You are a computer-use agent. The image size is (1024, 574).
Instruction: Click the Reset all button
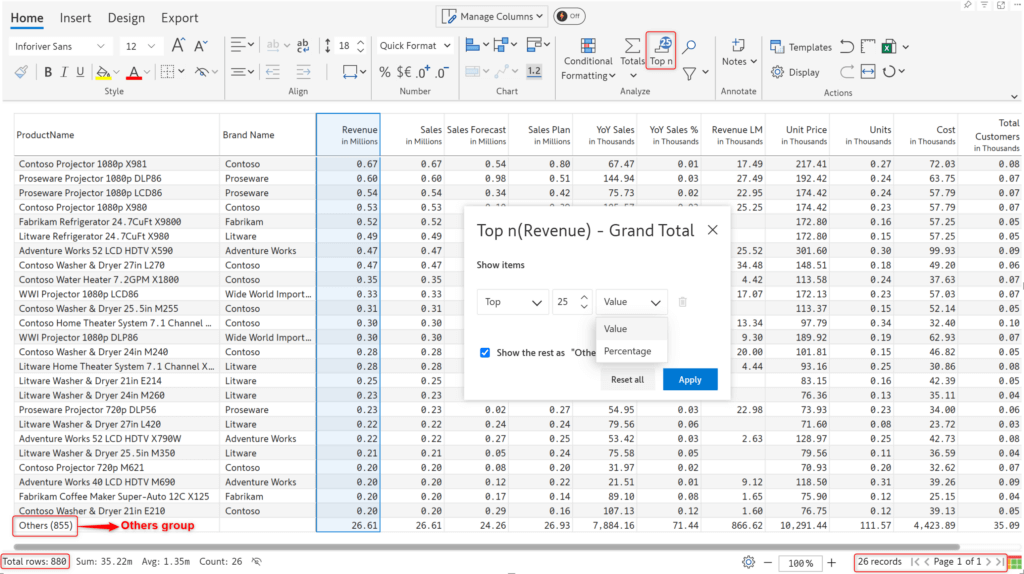pos(627,379)
